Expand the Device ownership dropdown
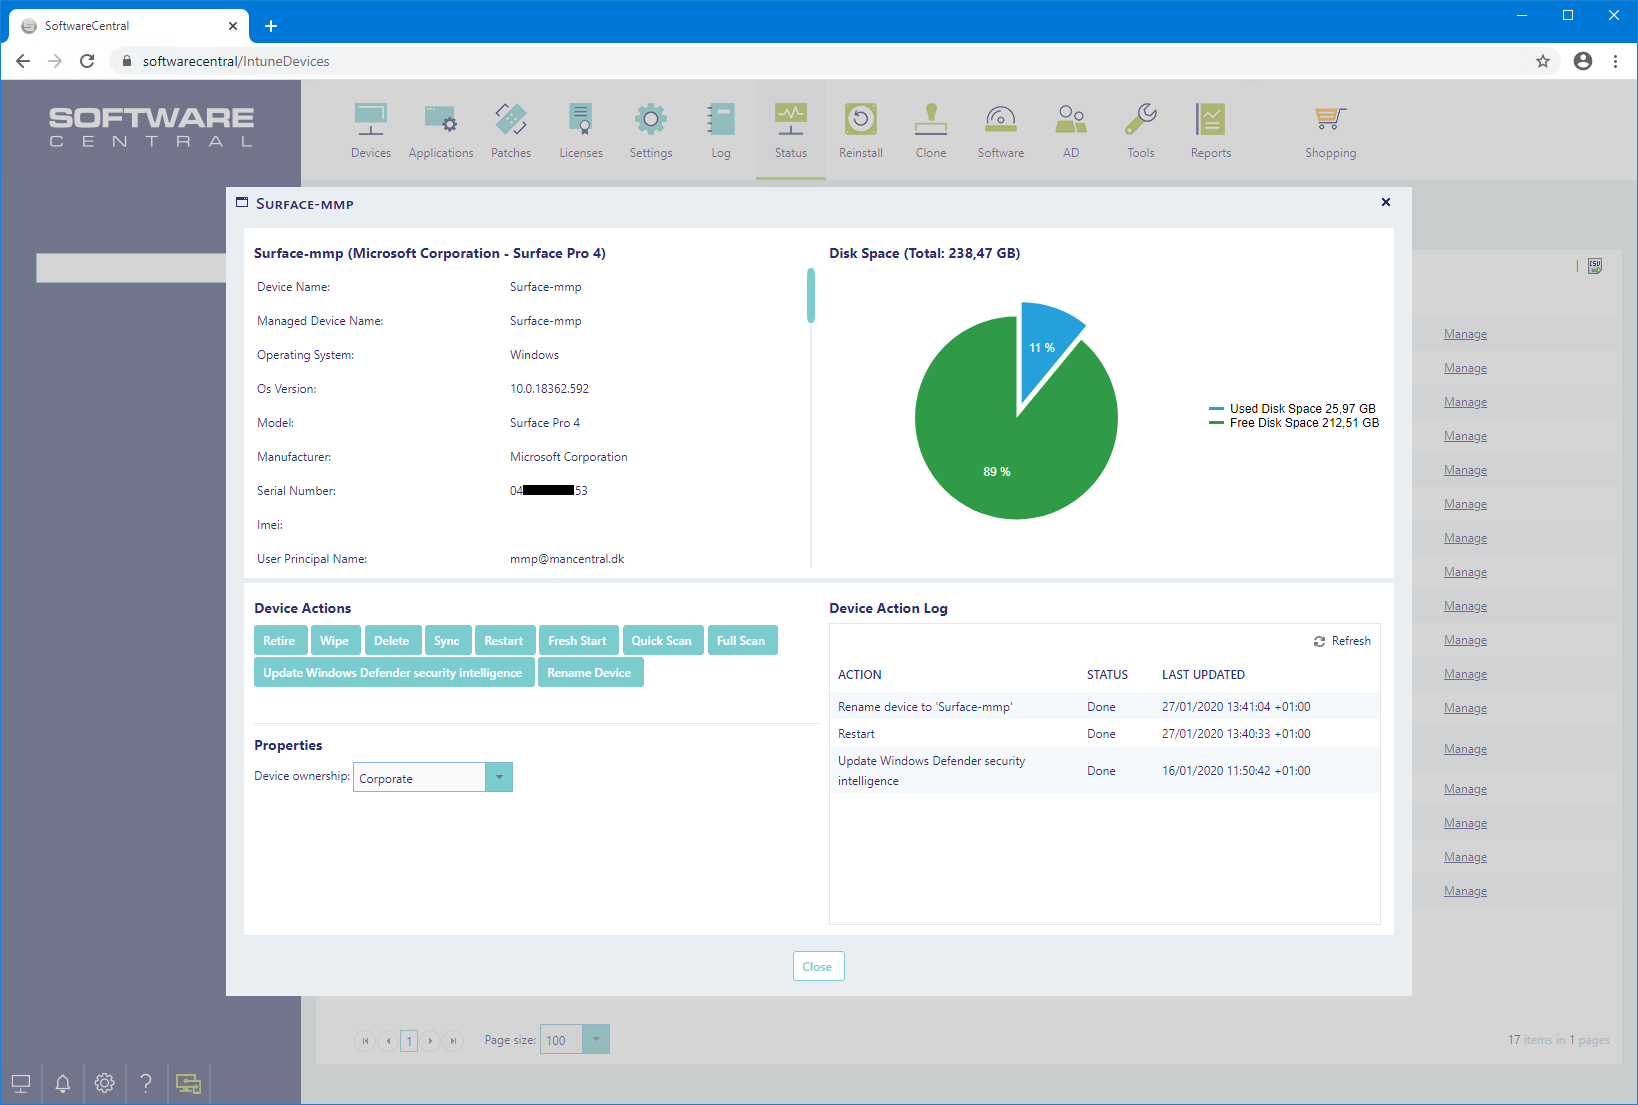This screenshot has width=1638, height=1105. 499,778
